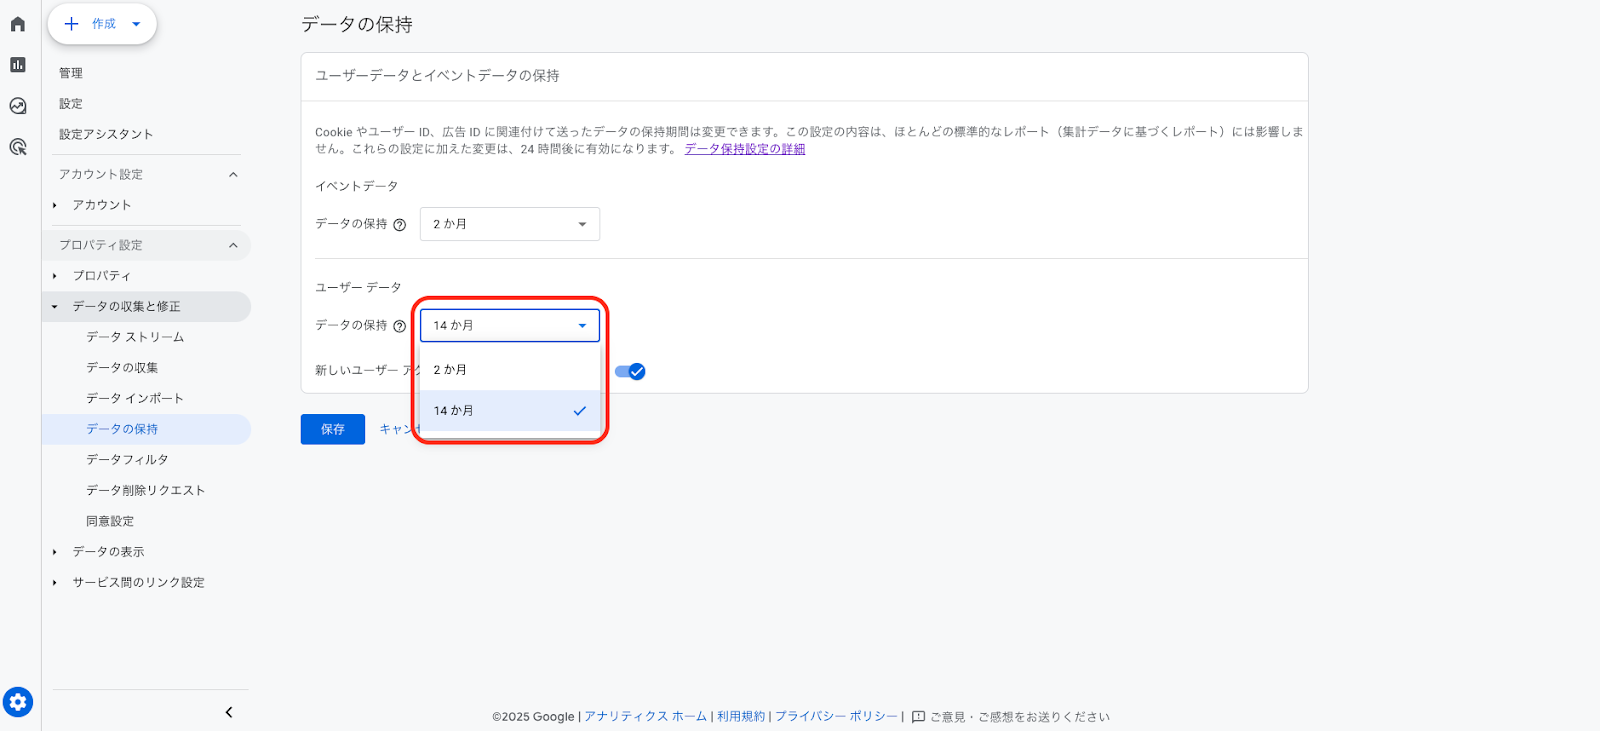Open 設定アシスタント in the sidebar

tap(106, 134)
